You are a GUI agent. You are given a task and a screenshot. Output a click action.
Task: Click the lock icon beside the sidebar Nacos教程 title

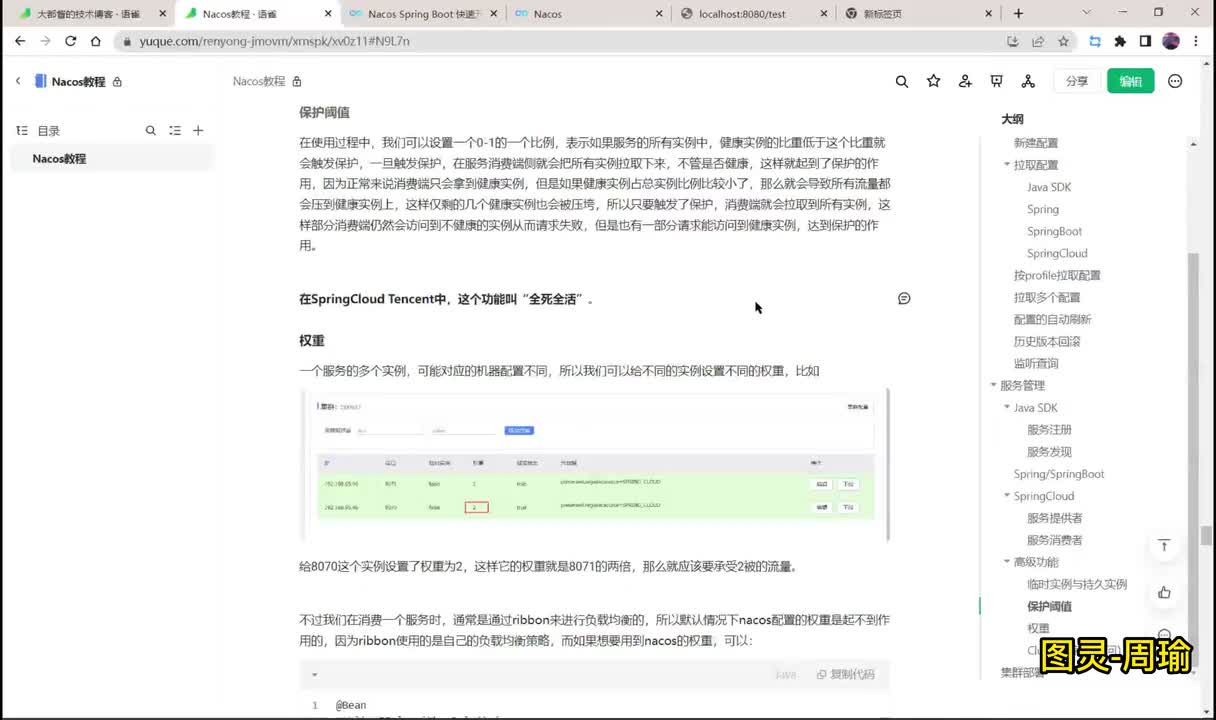point(117,82)
